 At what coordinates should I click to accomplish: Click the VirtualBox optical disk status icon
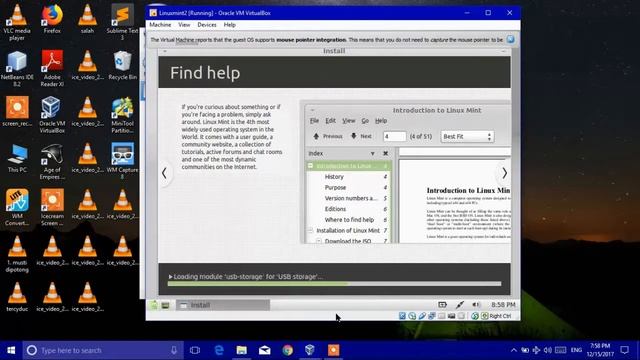[x=412, y=316]
